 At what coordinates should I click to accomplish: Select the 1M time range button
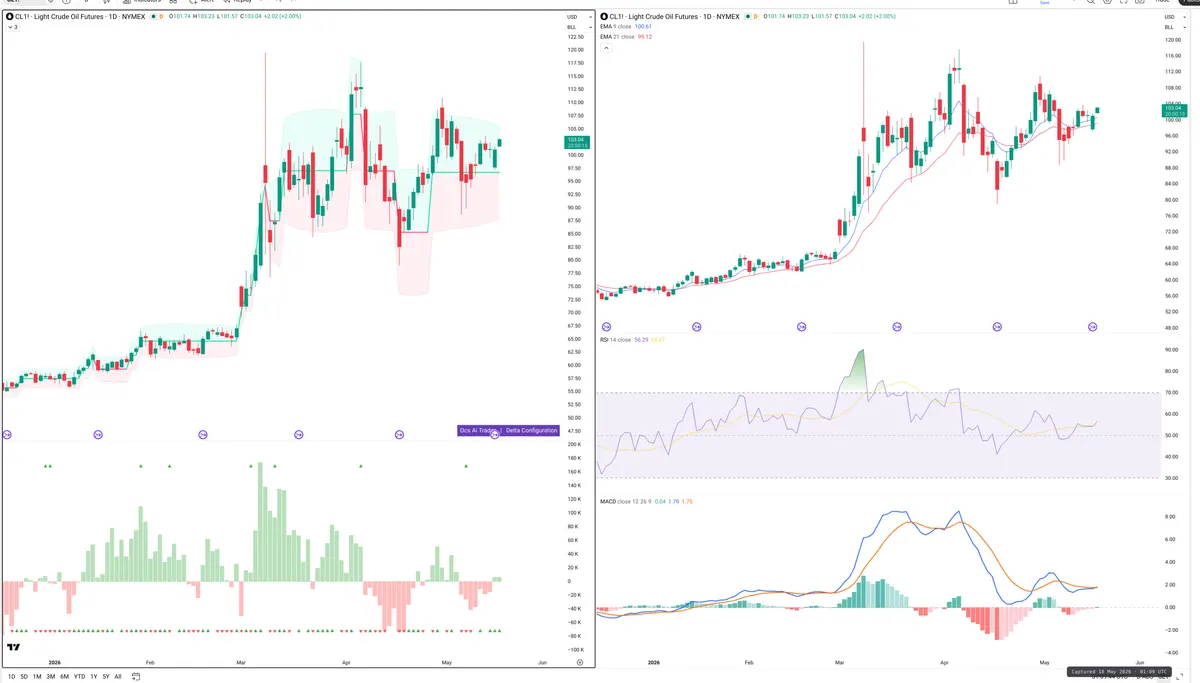pyautogui.click(x=37, y=676)
